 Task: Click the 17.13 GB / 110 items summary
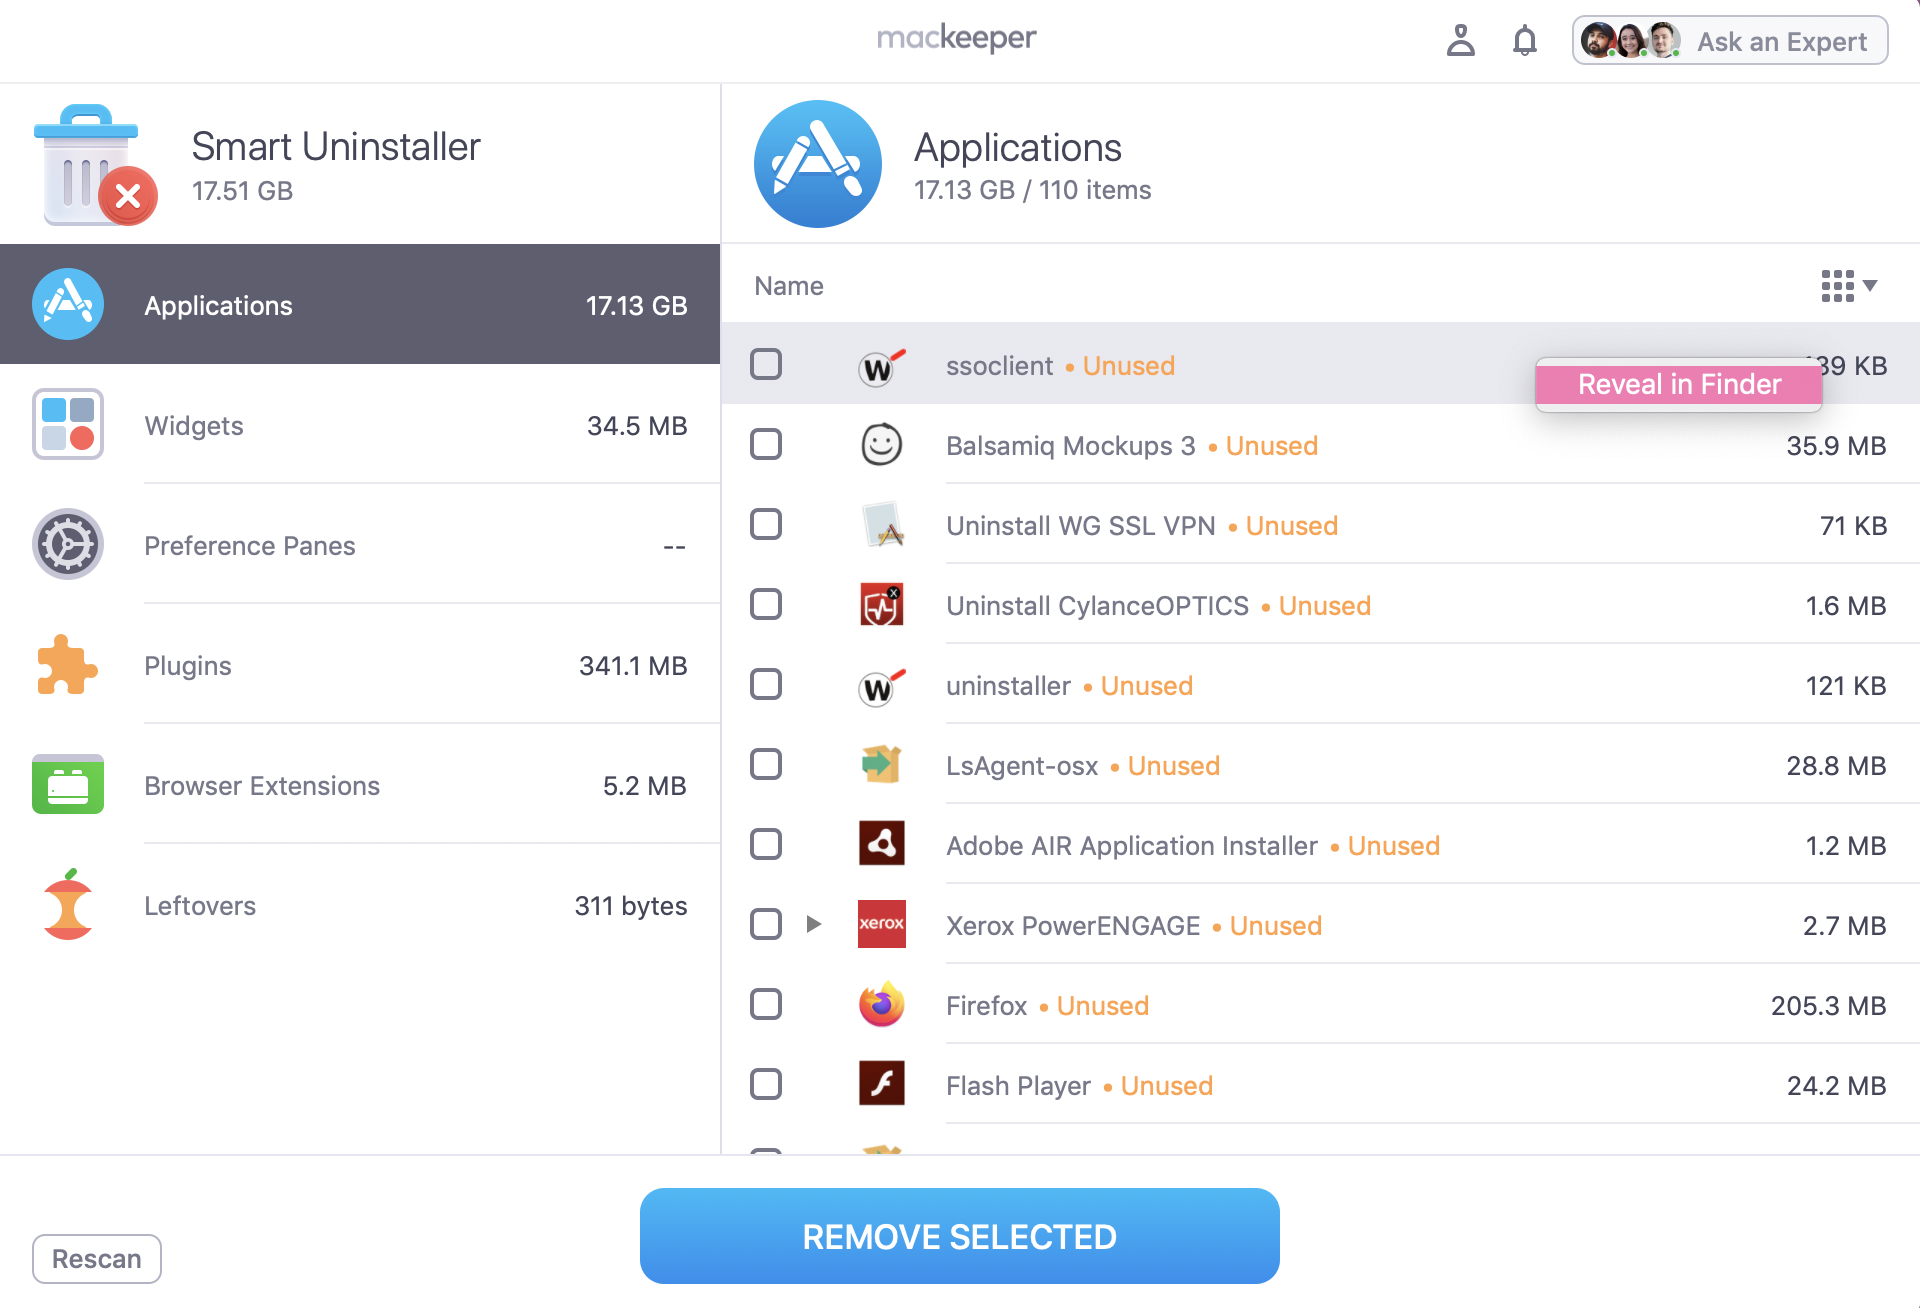(x=1032, y=190)
